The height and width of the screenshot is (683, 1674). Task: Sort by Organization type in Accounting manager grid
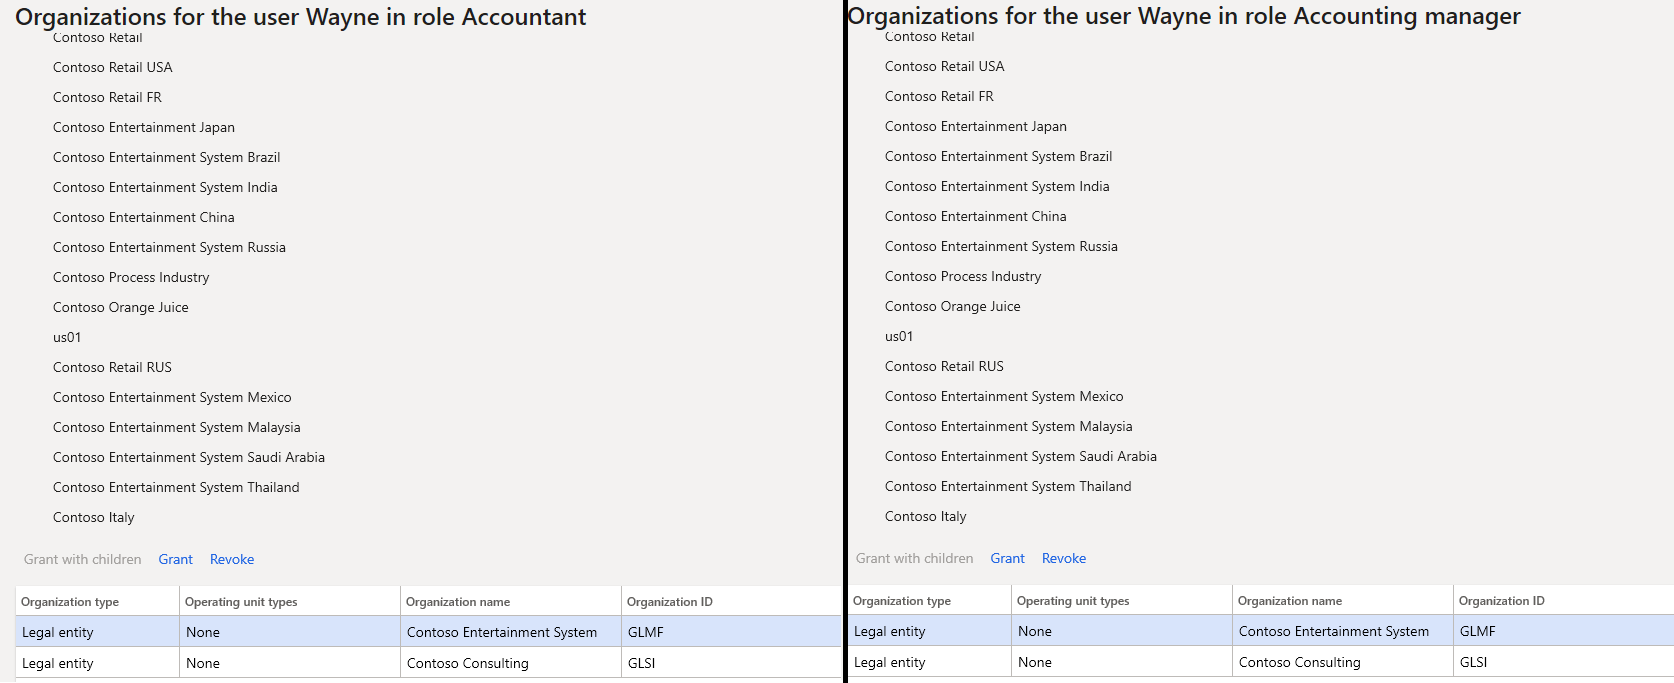click(902, 601)
